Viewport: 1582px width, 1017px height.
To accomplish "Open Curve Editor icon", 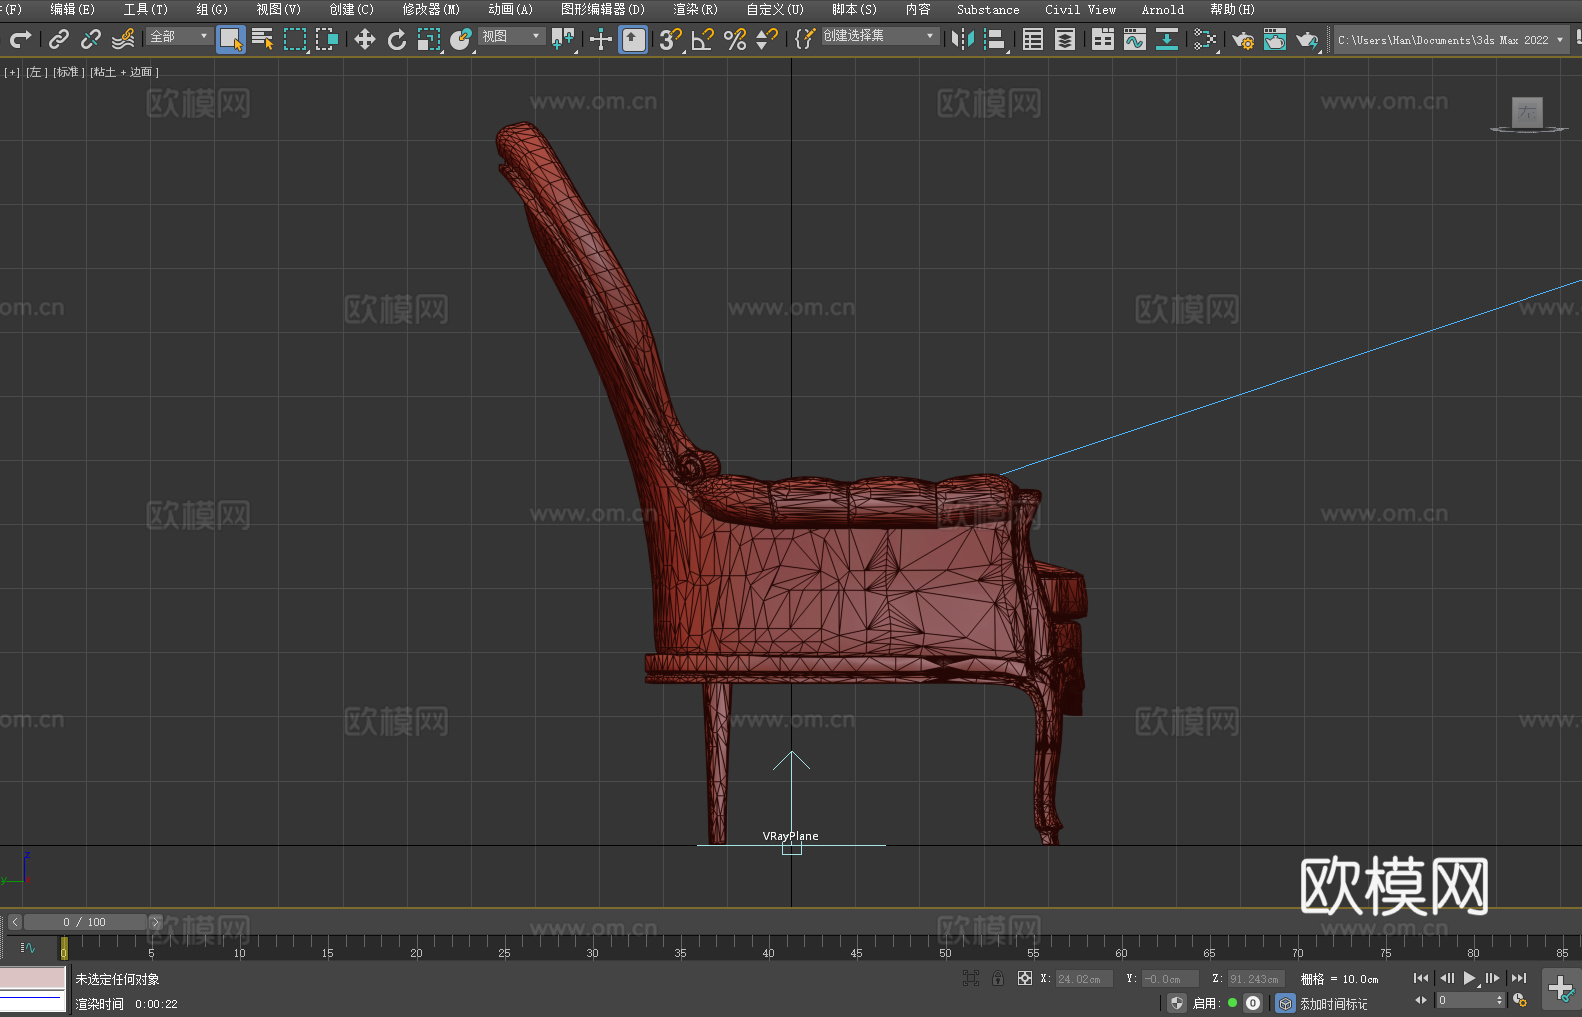I will coord(1135,39).
